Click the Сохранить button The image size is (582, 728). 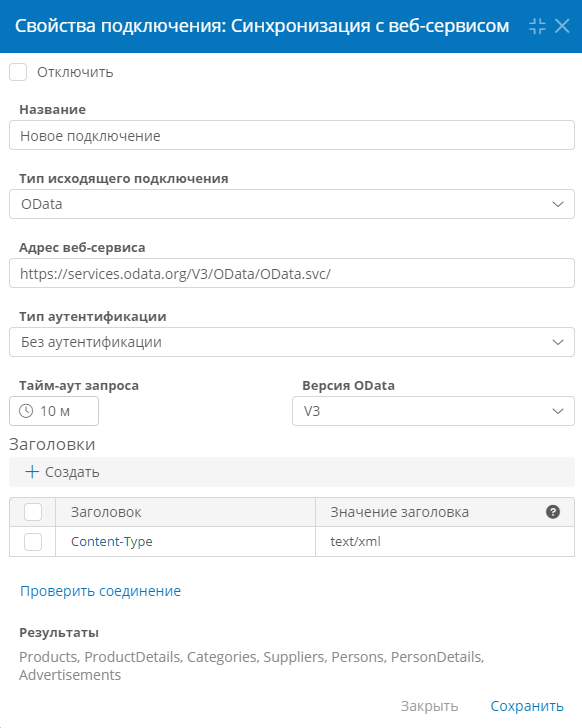(x=527, y=706)
